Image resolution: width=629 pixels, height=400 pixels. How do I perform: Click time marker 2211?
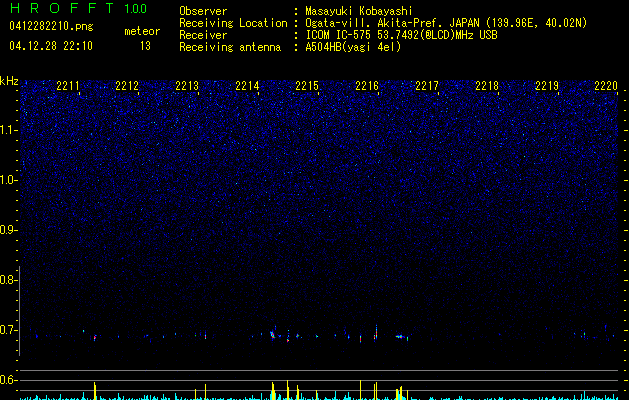click(x=68, y=86)
